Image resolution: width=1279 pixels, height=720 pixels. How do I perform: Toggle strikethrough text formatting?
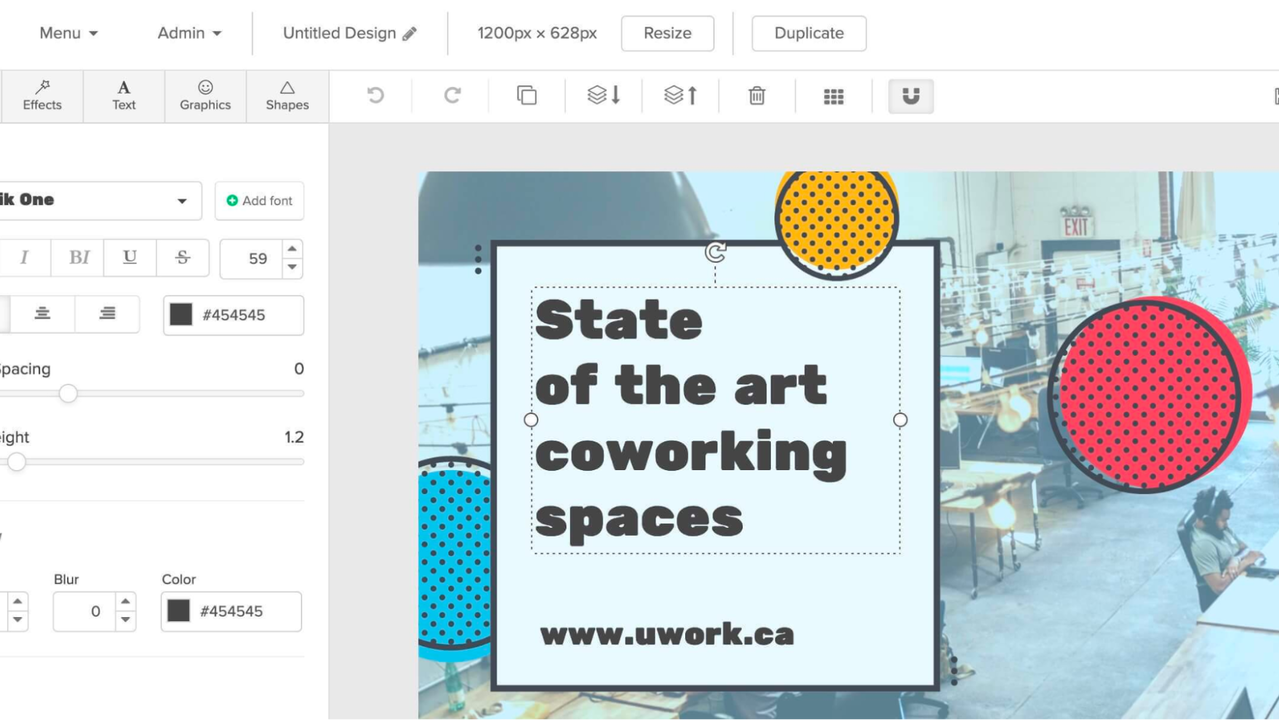click(183, 258)
